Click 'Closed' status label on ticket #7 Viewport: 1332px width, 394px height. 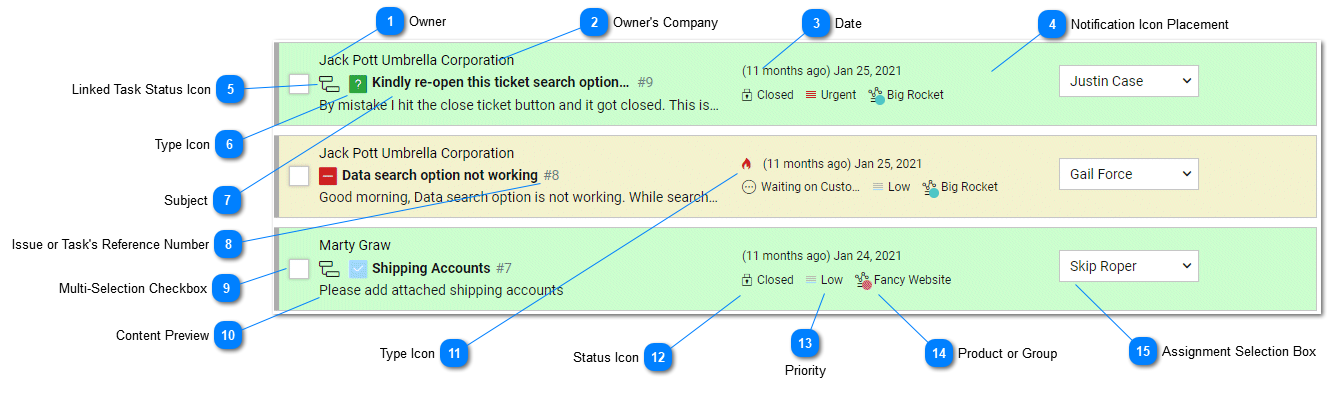pyautogui.click(x=775, y=280)
